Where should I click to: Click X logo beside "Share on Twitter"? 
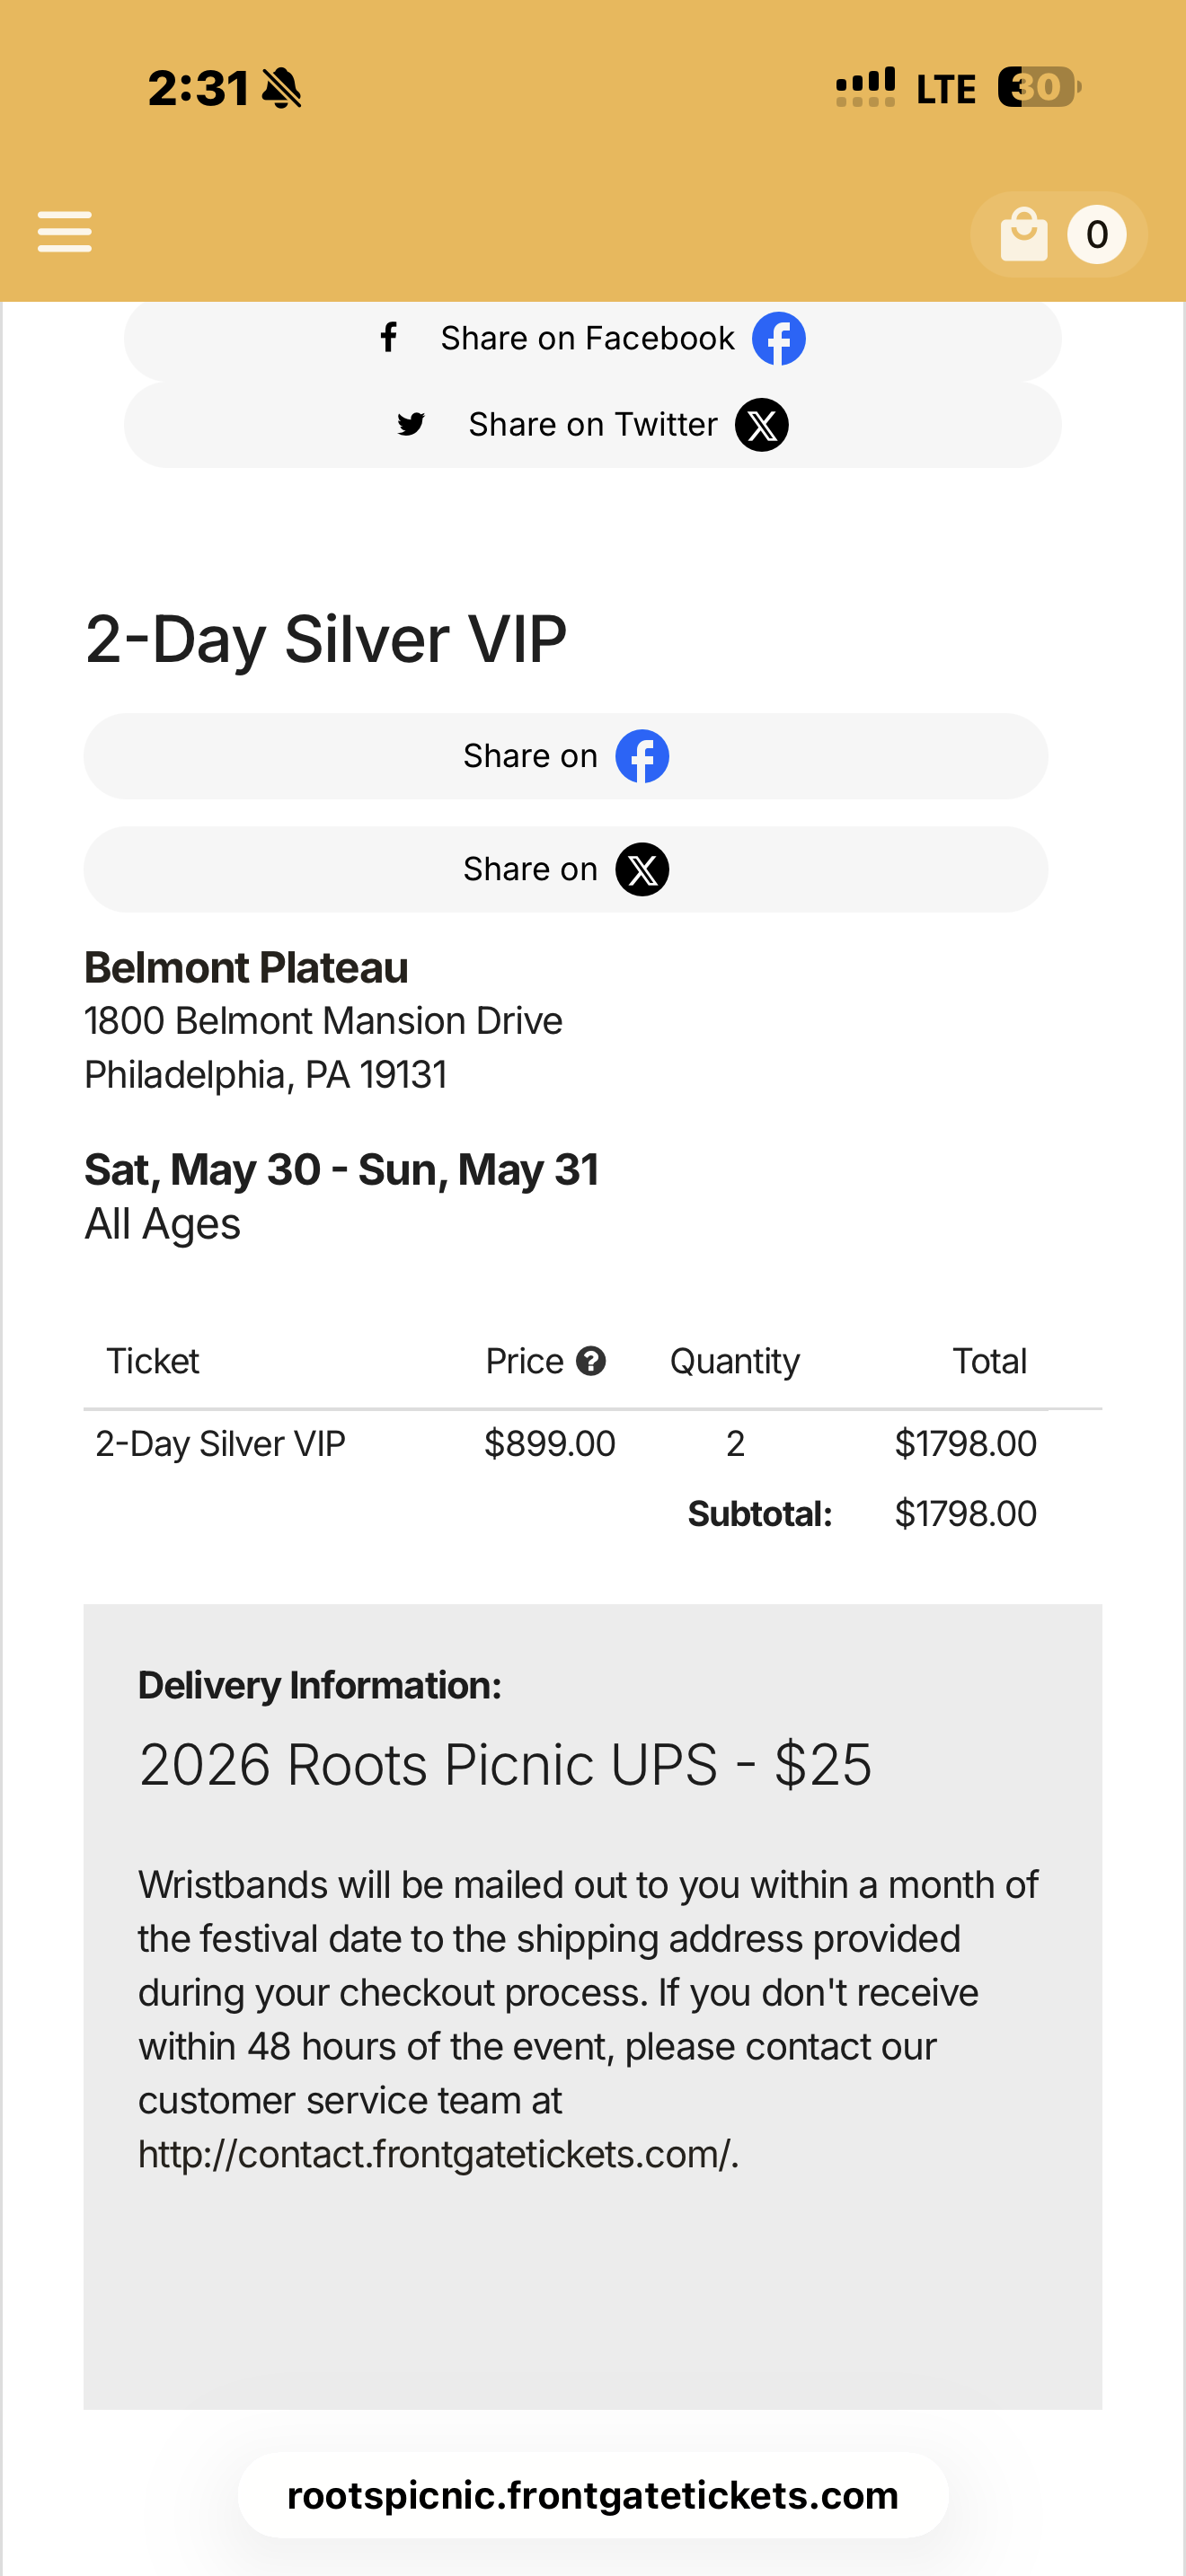[x=761, y=425]
